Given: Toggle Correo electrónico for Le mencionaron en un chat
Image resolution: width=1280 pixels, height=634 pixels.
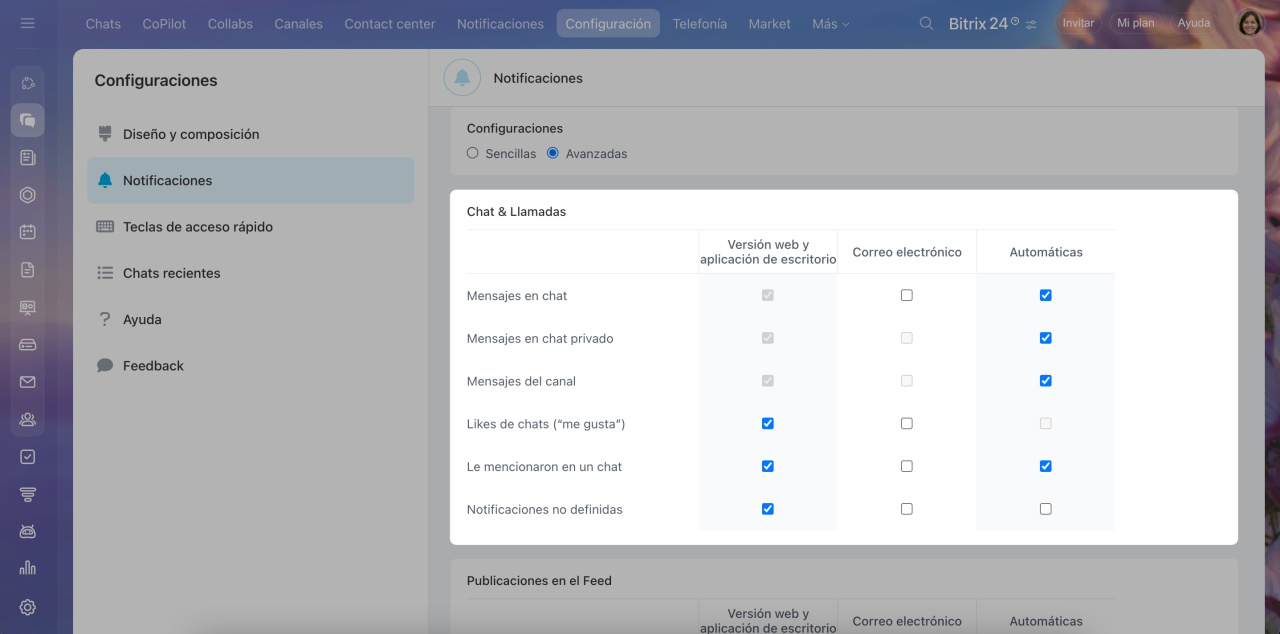Looking at the screenshot, I should tap(906, 466).
